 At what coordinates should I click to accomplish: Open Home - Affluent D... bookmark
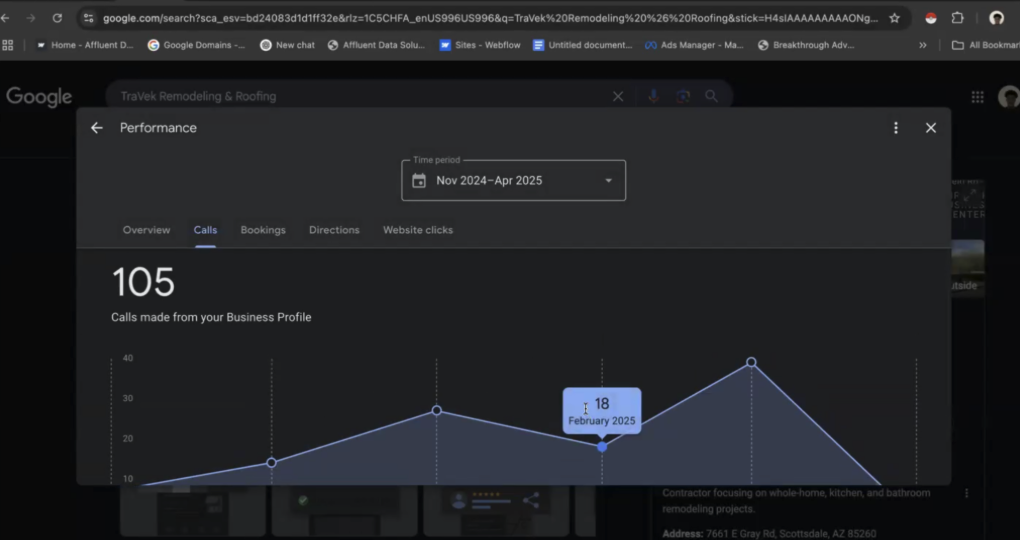pyautogui.click(x=85, y=45)
